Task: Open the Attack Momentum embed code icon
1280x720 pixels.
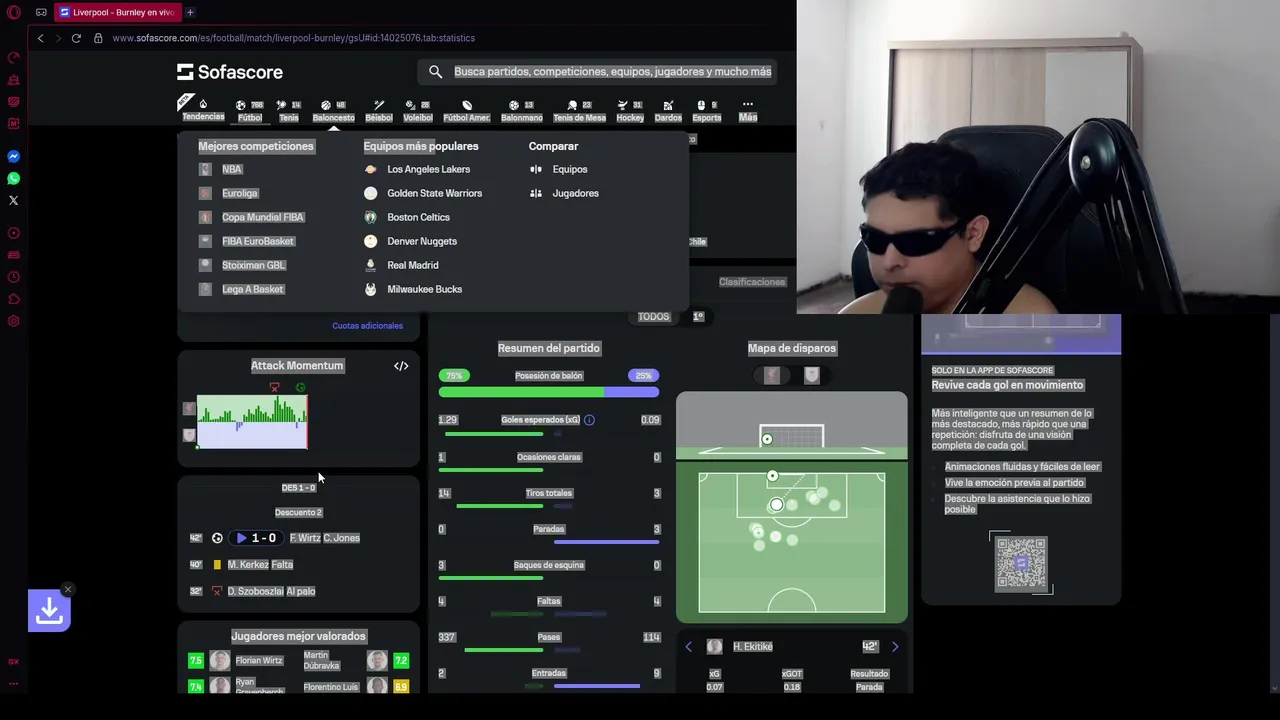Action: click(401, 366)
